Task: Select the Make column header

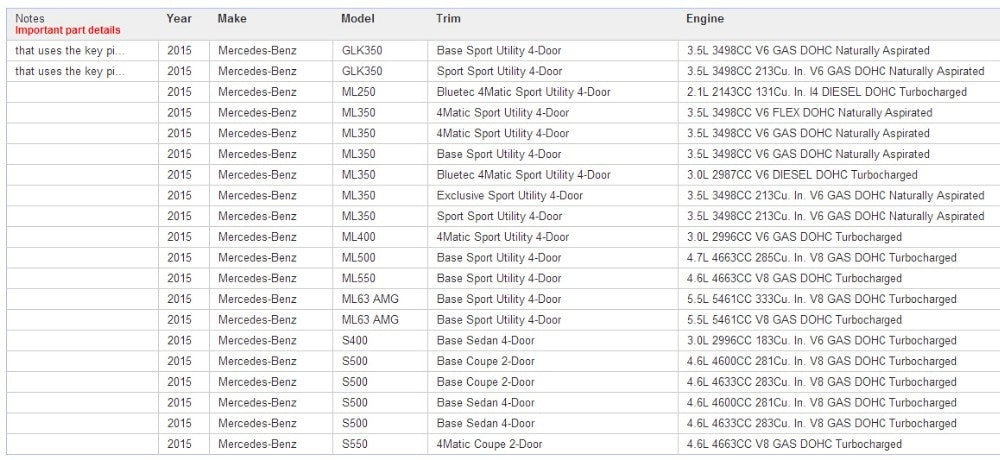Action: (232, 19)
